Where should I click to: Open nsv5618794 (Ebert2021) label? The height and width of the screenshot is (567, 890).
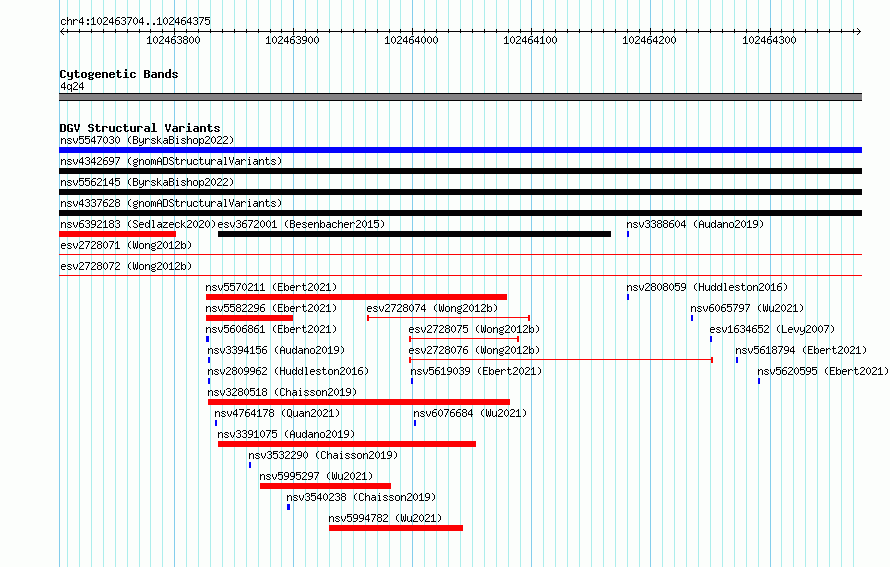pos(801,350)
